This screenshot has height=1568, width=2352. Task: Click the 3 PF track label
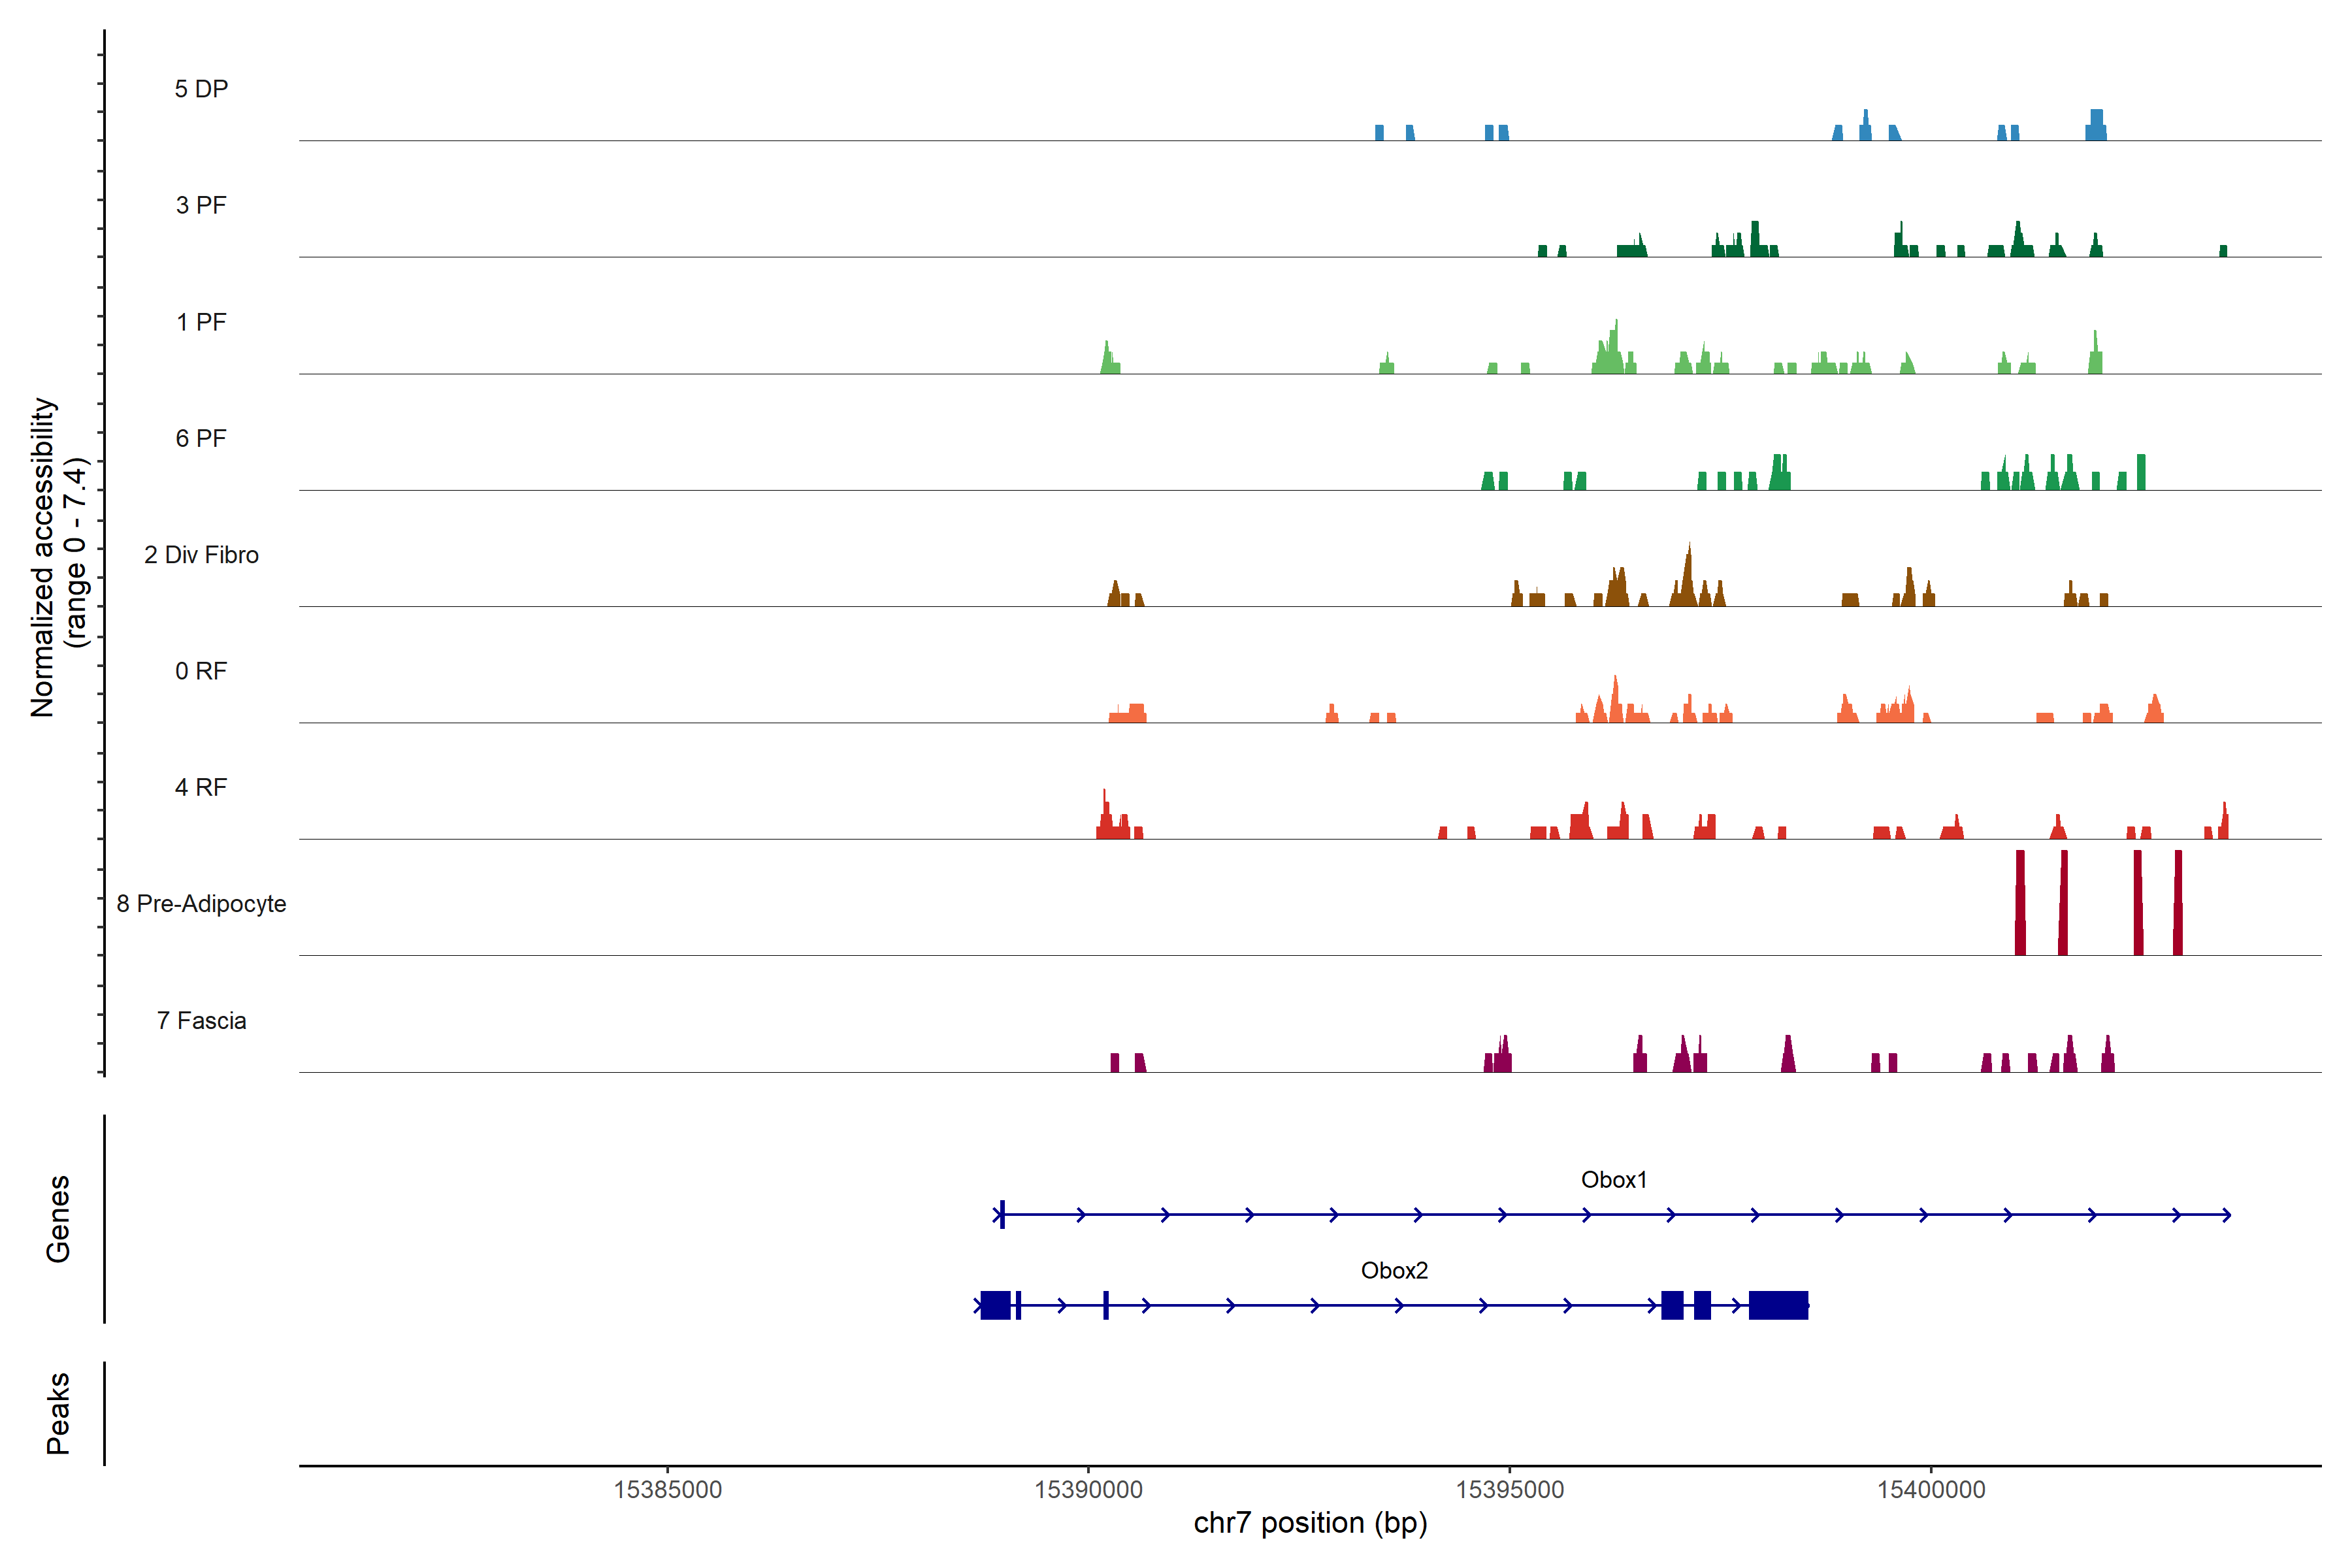coord(201,205)
